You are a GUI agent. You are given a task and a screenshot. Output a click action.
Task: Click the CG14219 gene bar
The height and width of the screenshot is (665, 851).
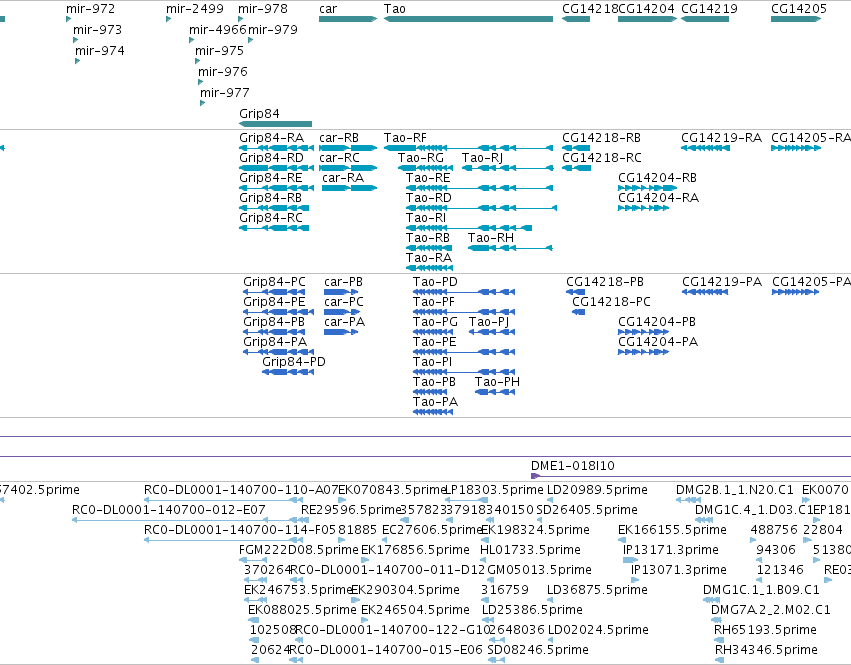coord(705,19)
